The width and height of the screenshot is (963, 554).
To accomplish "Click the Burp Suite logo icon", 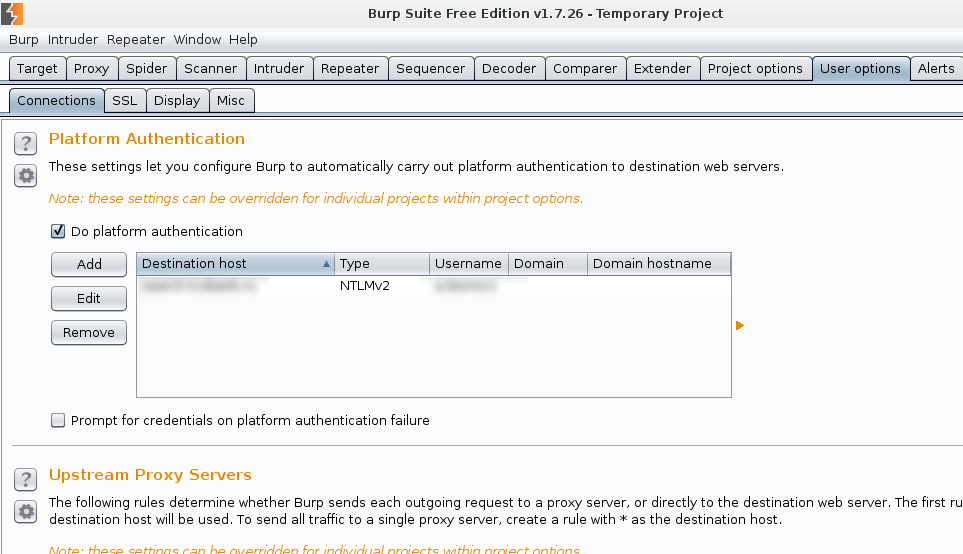I will point(12,14).
